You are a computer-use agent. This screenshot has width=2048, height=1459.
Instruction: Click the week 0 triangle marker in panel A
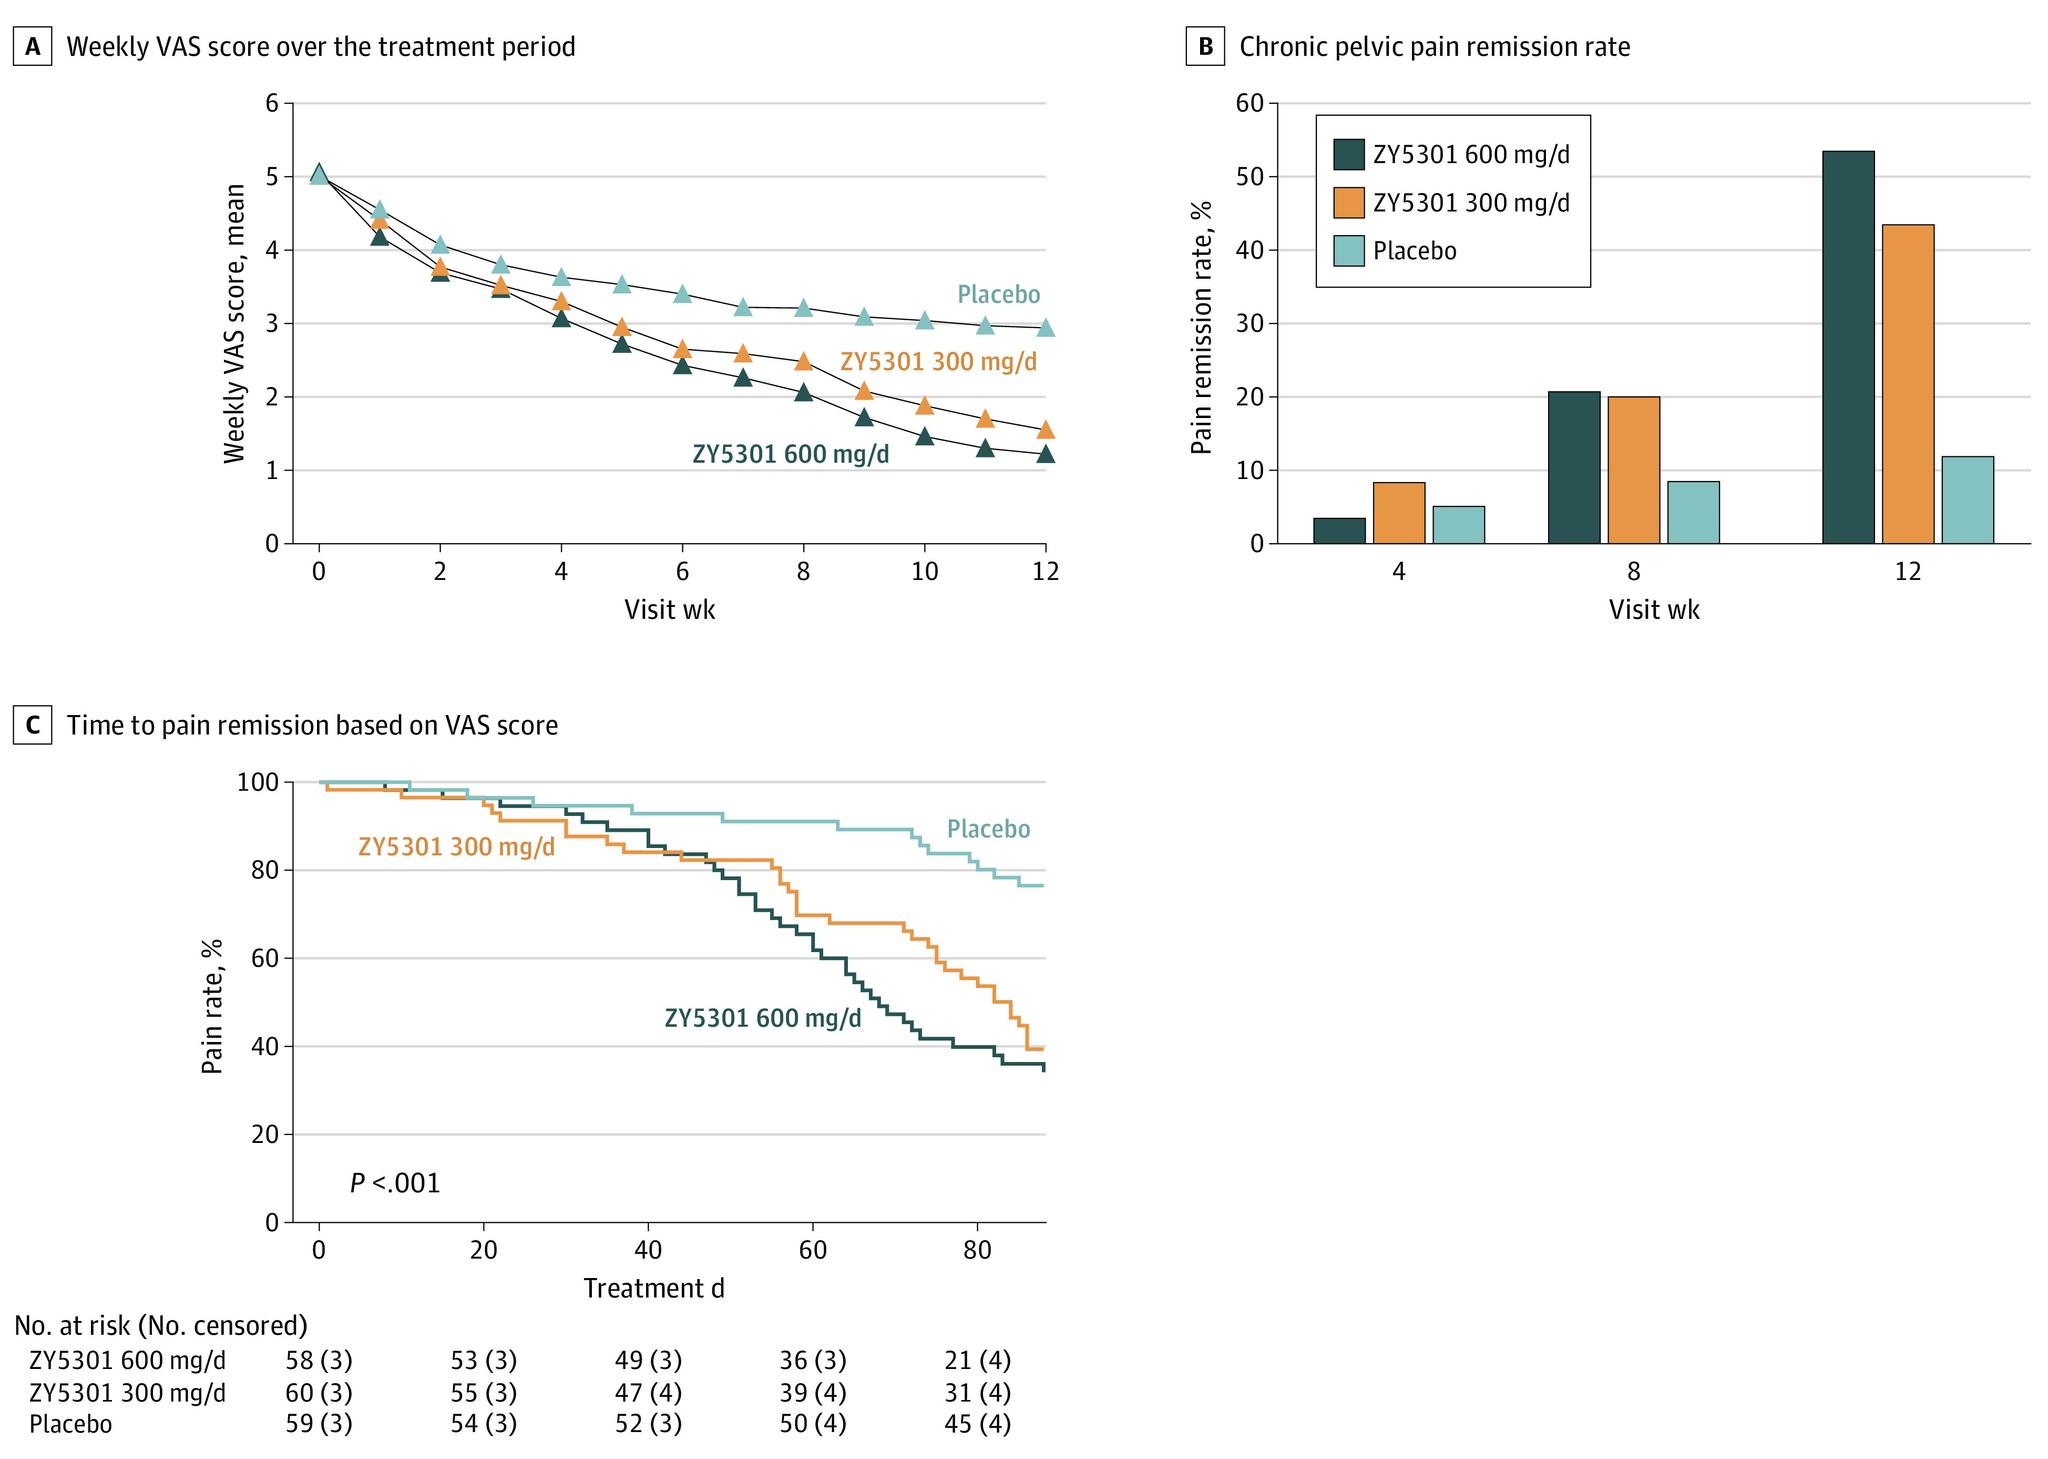tap(319, 175)
